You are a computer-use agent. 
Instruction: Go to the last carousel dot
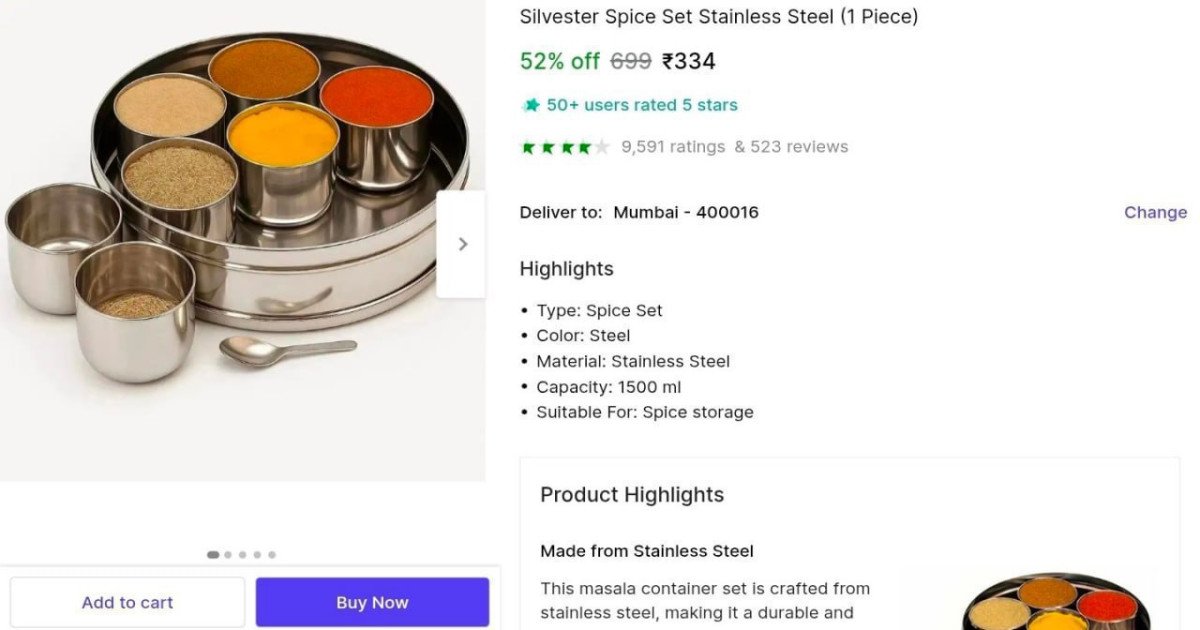(x=272, y=554)
